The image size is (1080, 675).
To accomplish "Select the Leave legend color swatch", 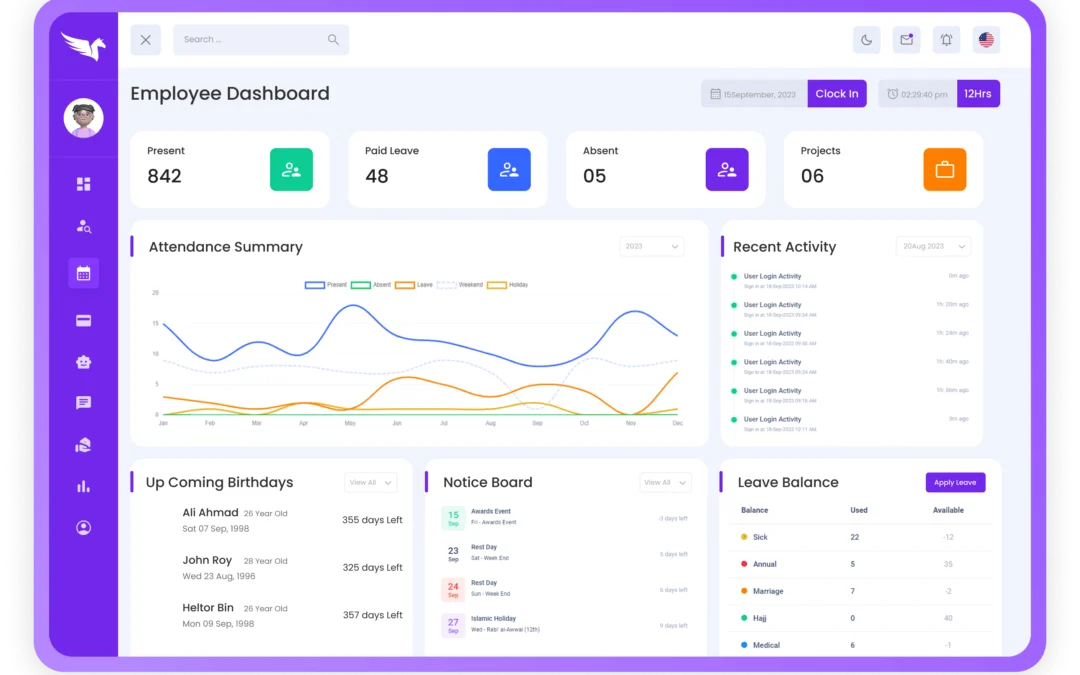I will (x=404, y=285).
